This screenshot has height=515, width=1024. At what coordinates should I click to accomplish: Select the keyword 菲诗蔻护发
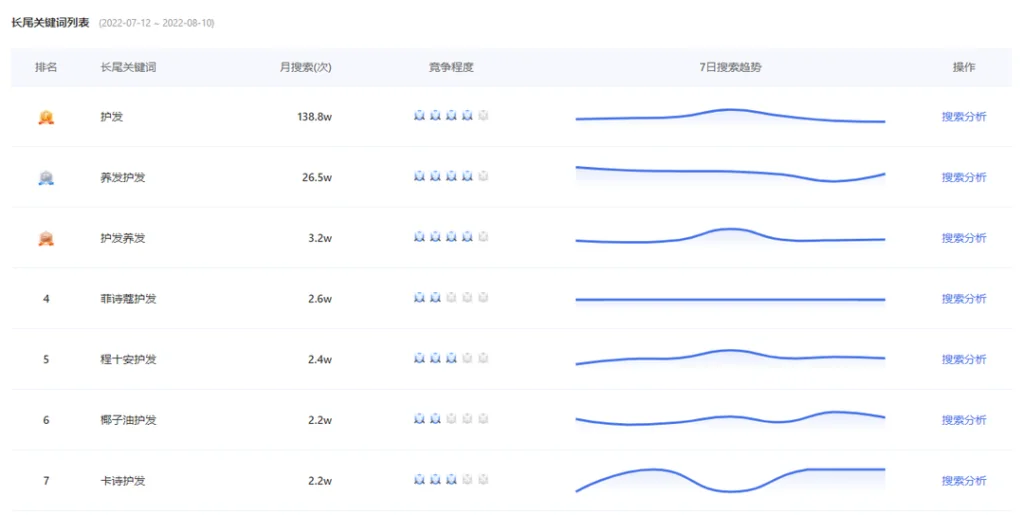coord(128,299)
